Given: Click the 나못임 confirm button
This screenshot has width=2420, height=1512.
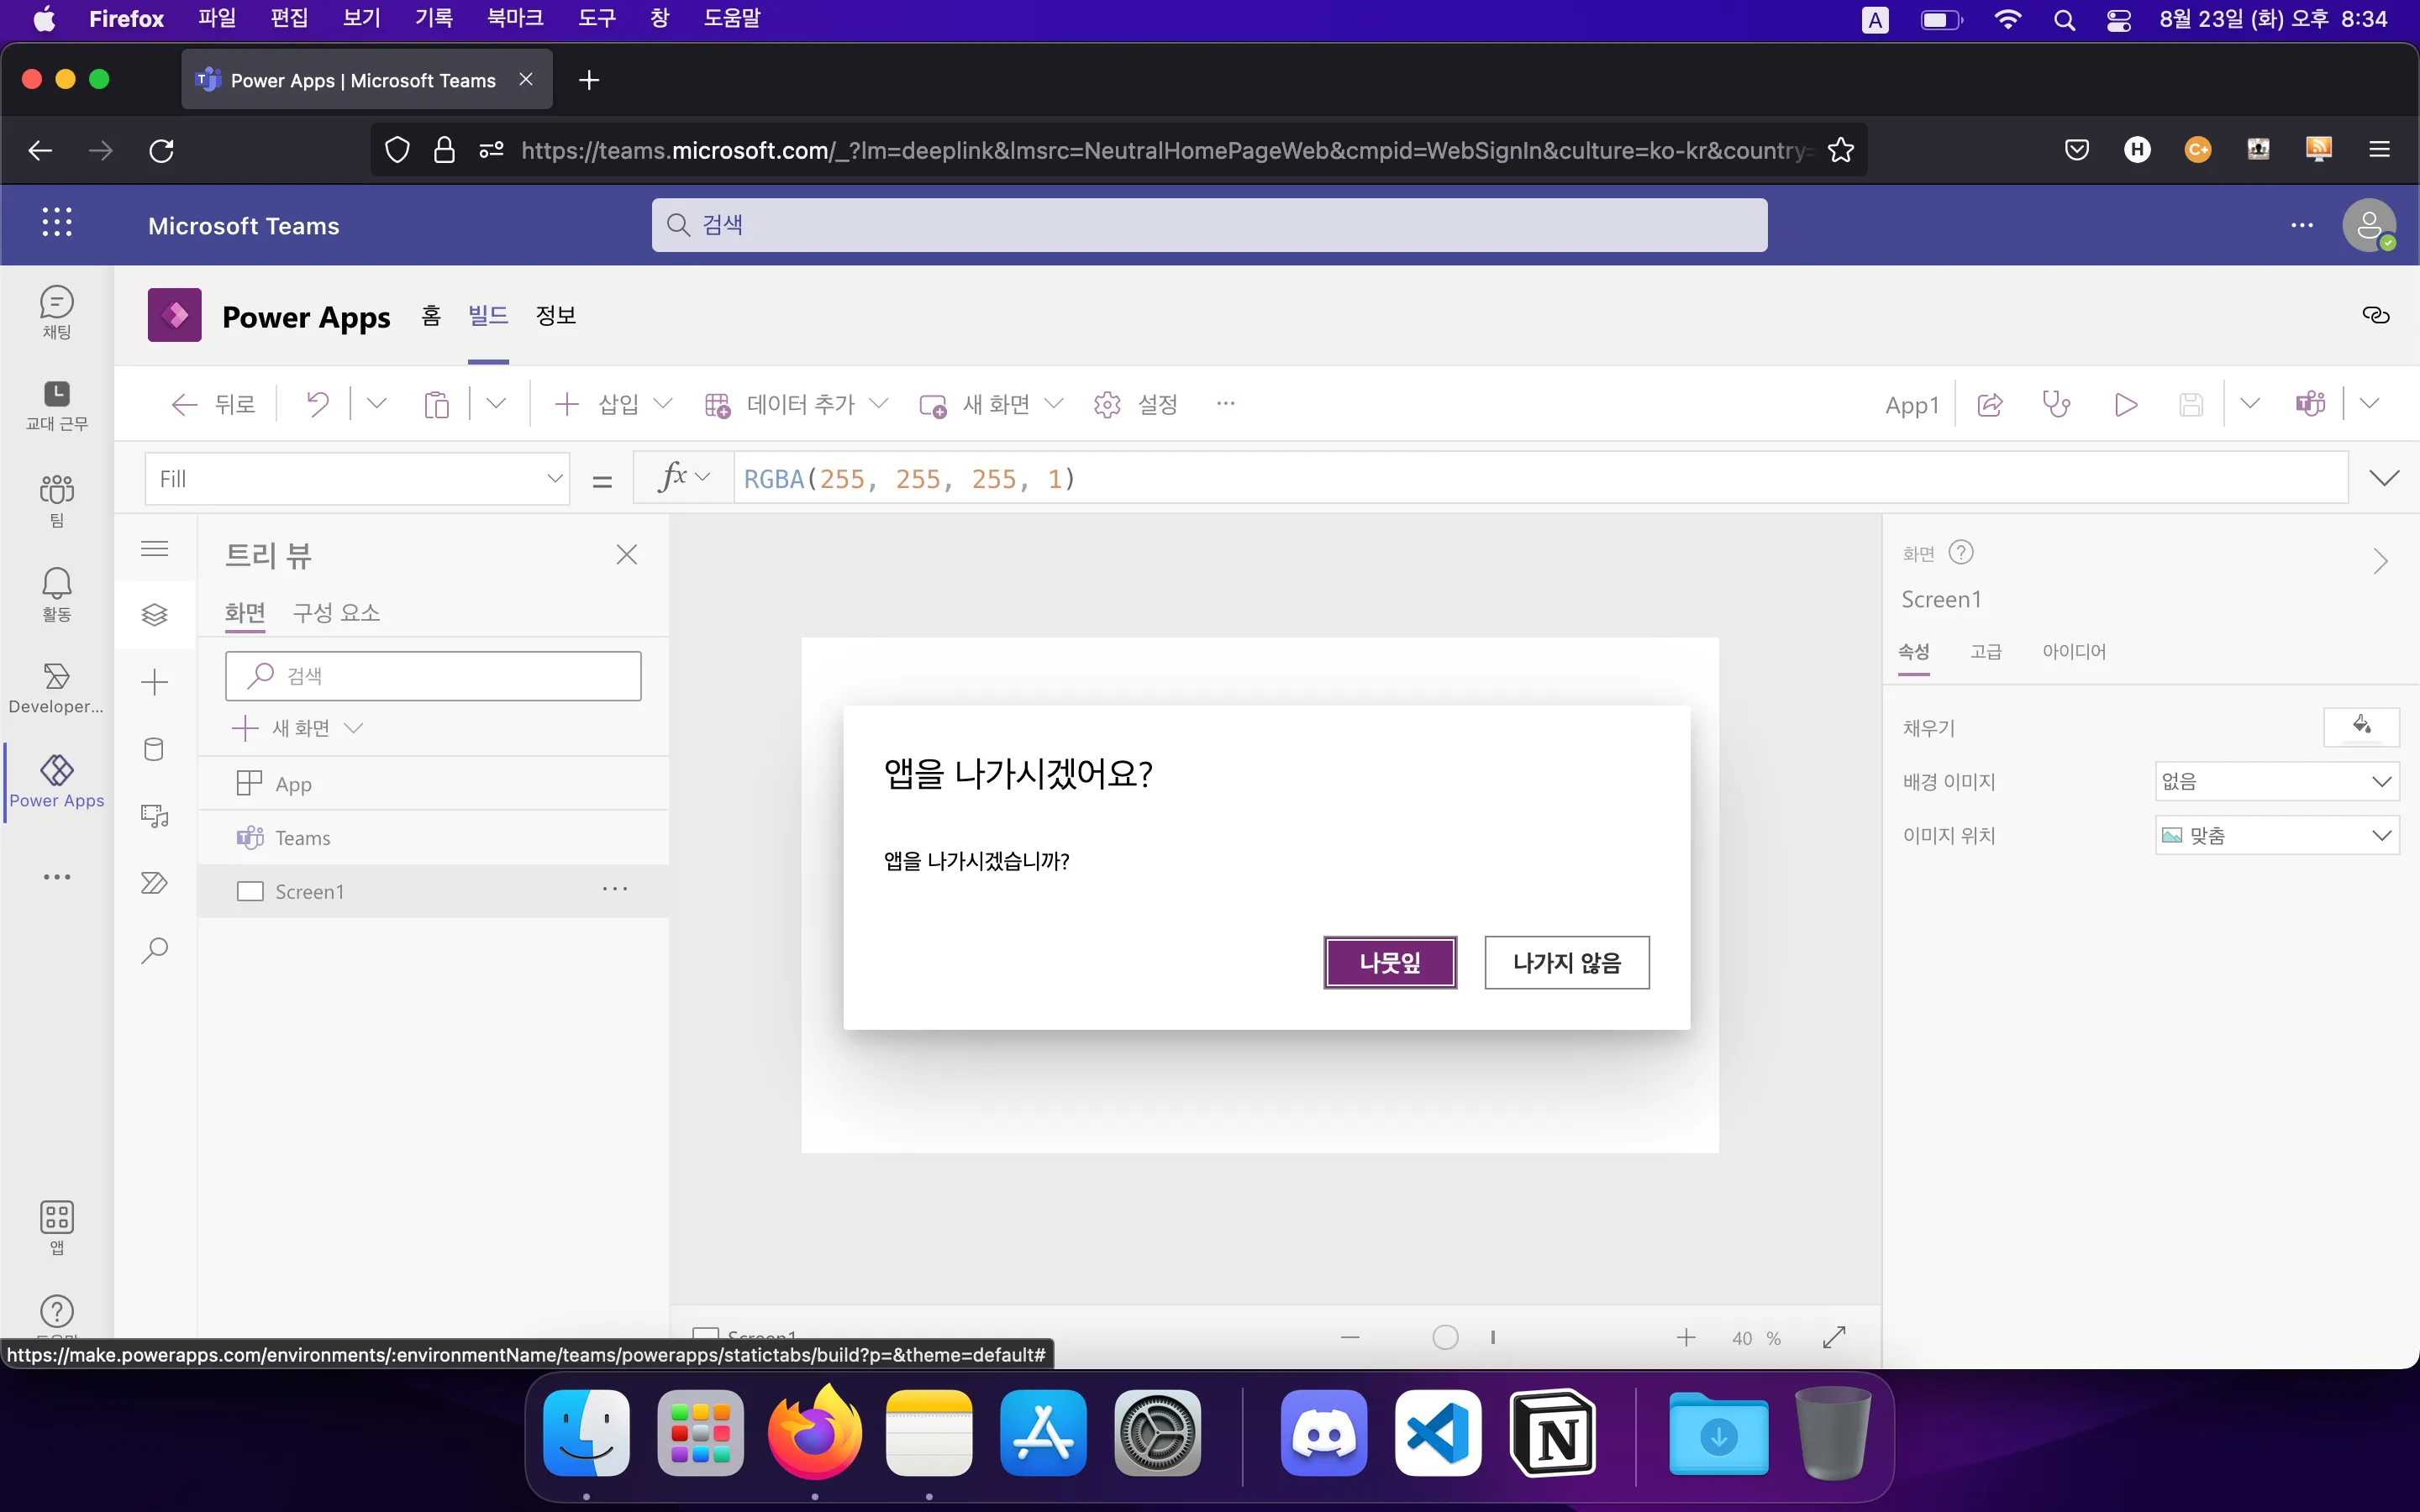Looking at the screenshot, I should coord(1391,962).
